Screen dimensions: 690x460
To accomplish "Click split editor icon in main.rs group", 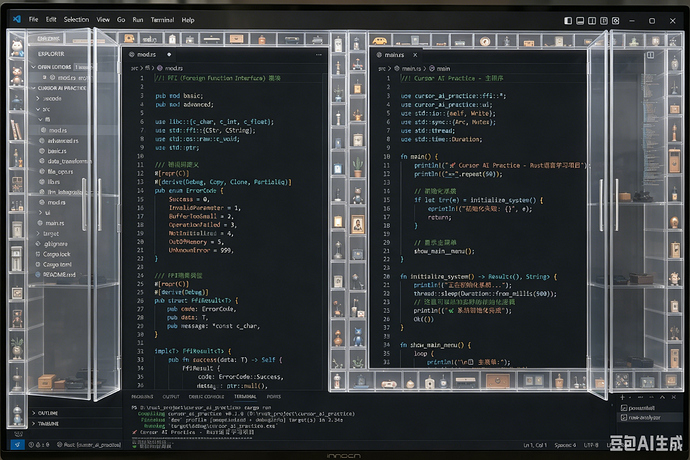I will [x=650, y=55].
